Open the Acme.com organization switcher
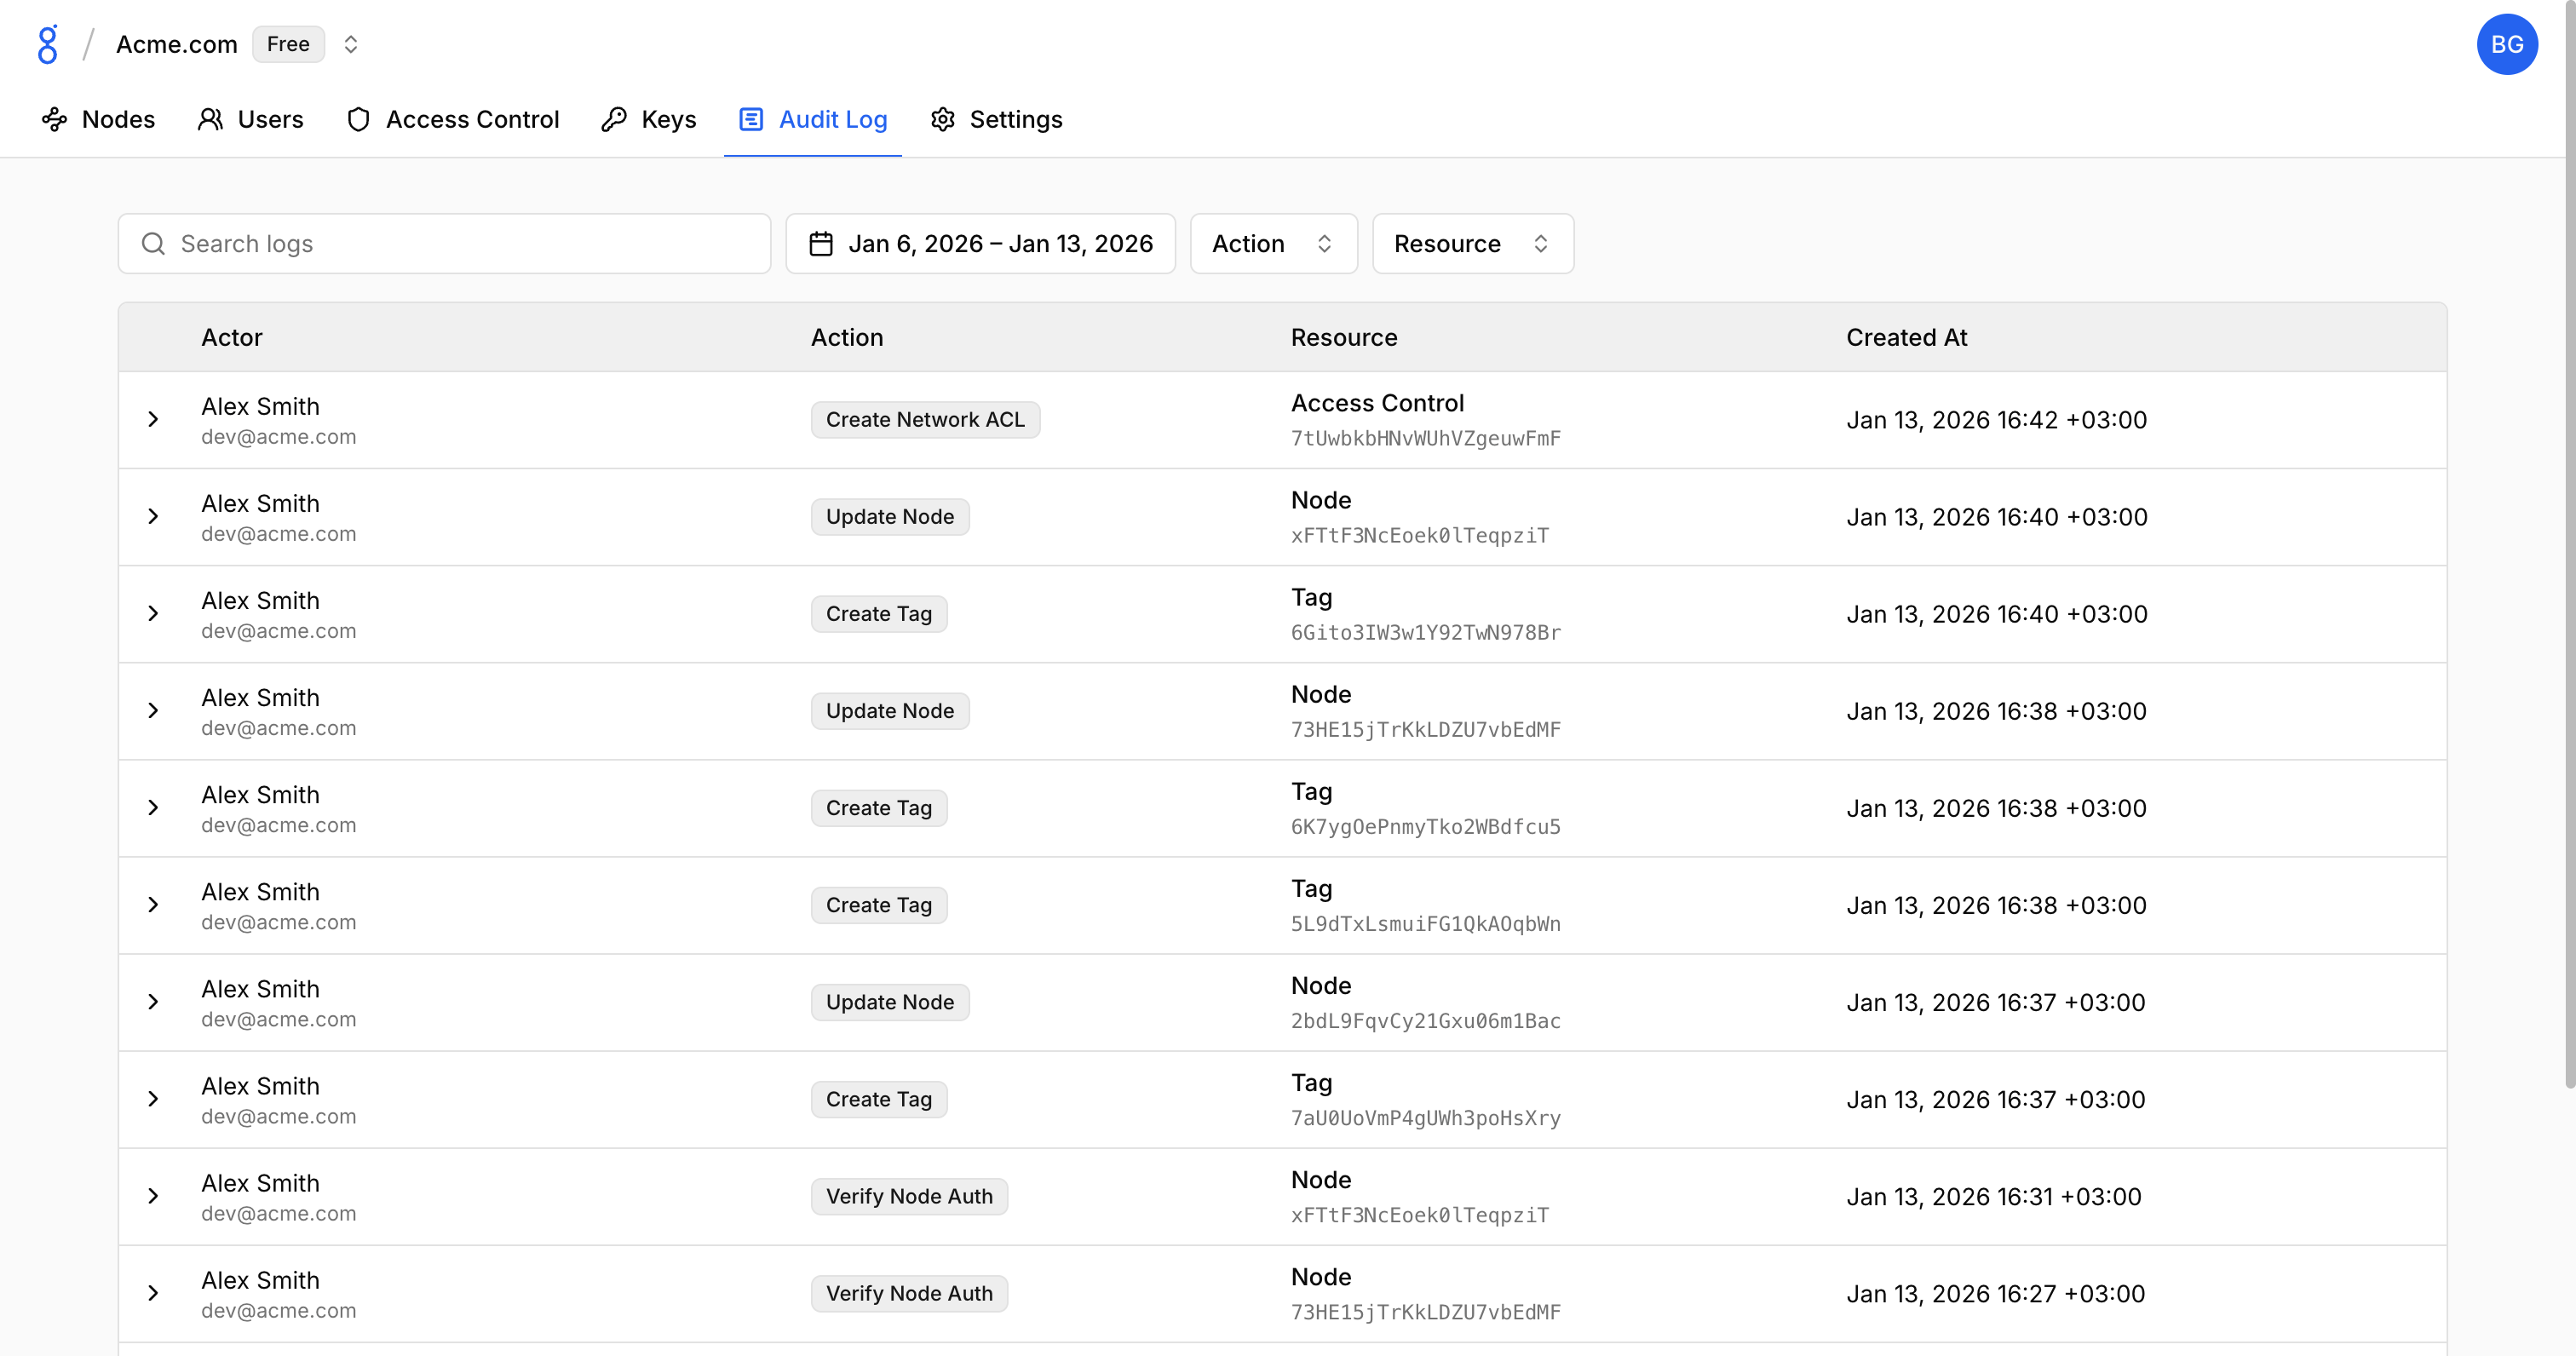The height and width of the screenshot is (1356, 2576). tap(350, 44)
